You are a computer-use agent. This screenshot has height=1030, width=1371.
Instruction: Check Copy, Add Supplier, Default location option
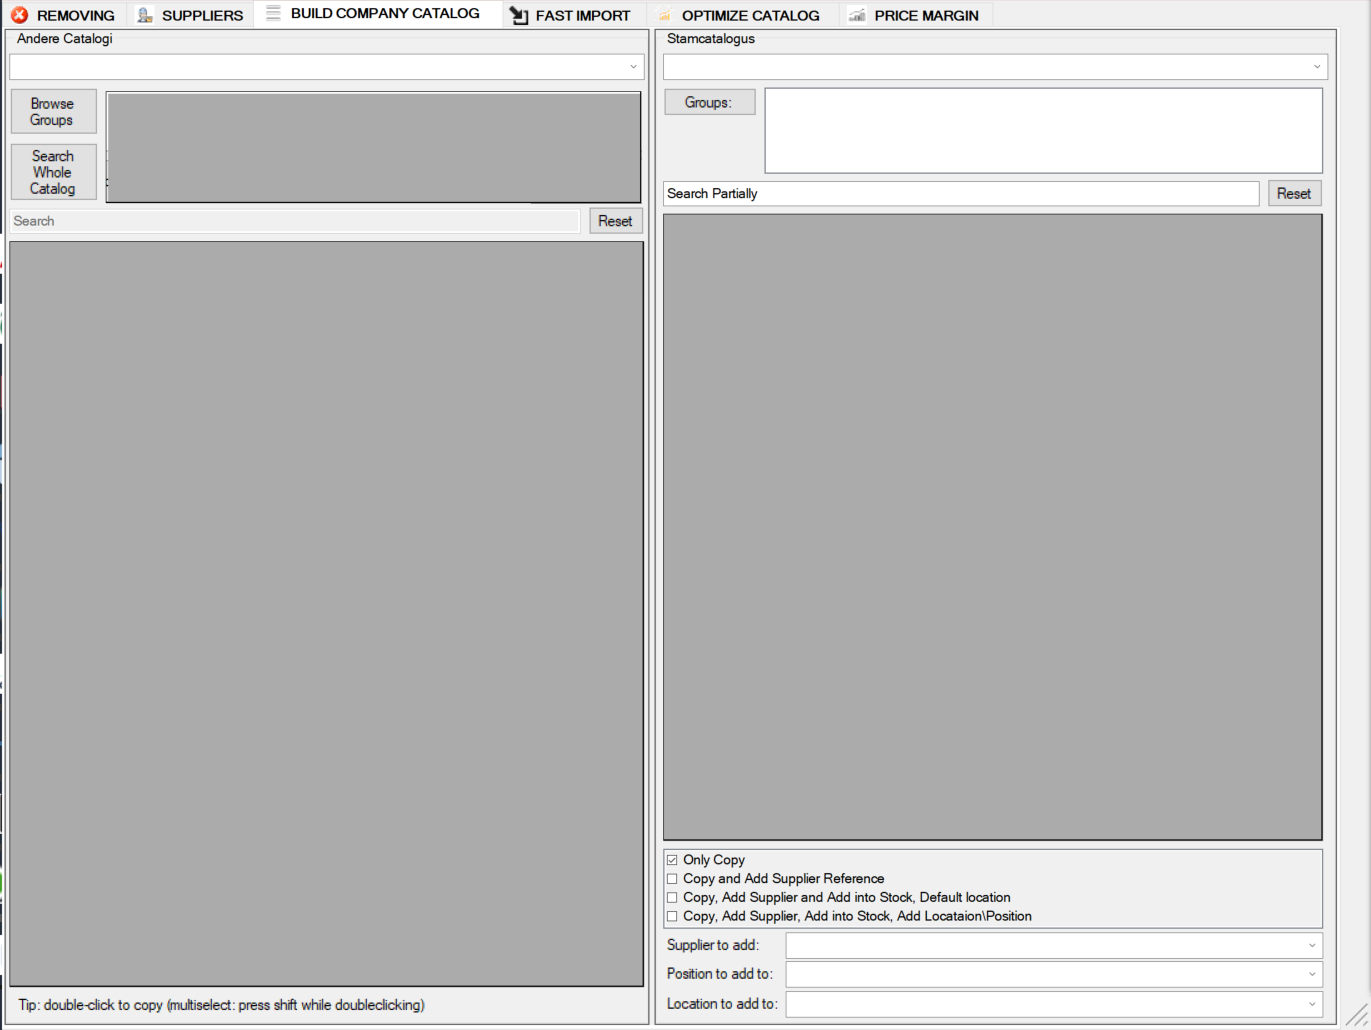[x=672, y=898]
